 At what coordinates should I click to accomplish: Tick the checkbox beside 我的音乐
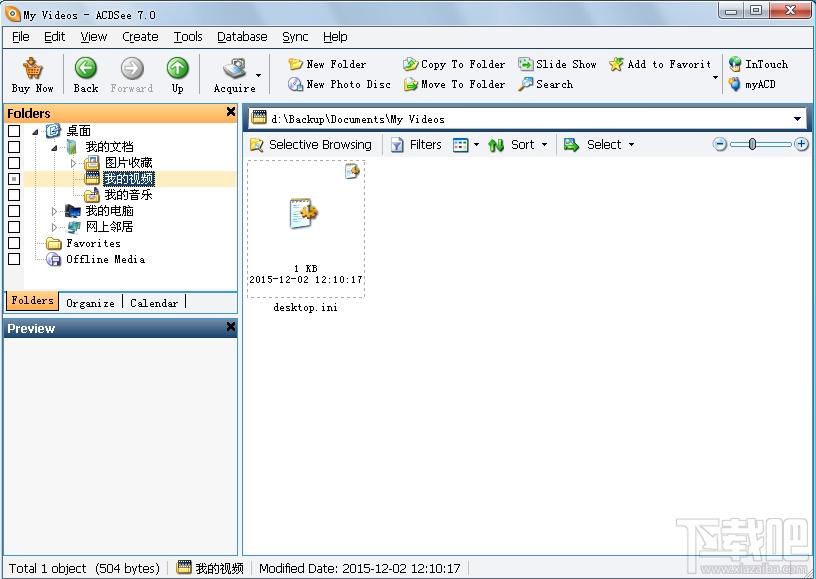[x=14, y=195]
